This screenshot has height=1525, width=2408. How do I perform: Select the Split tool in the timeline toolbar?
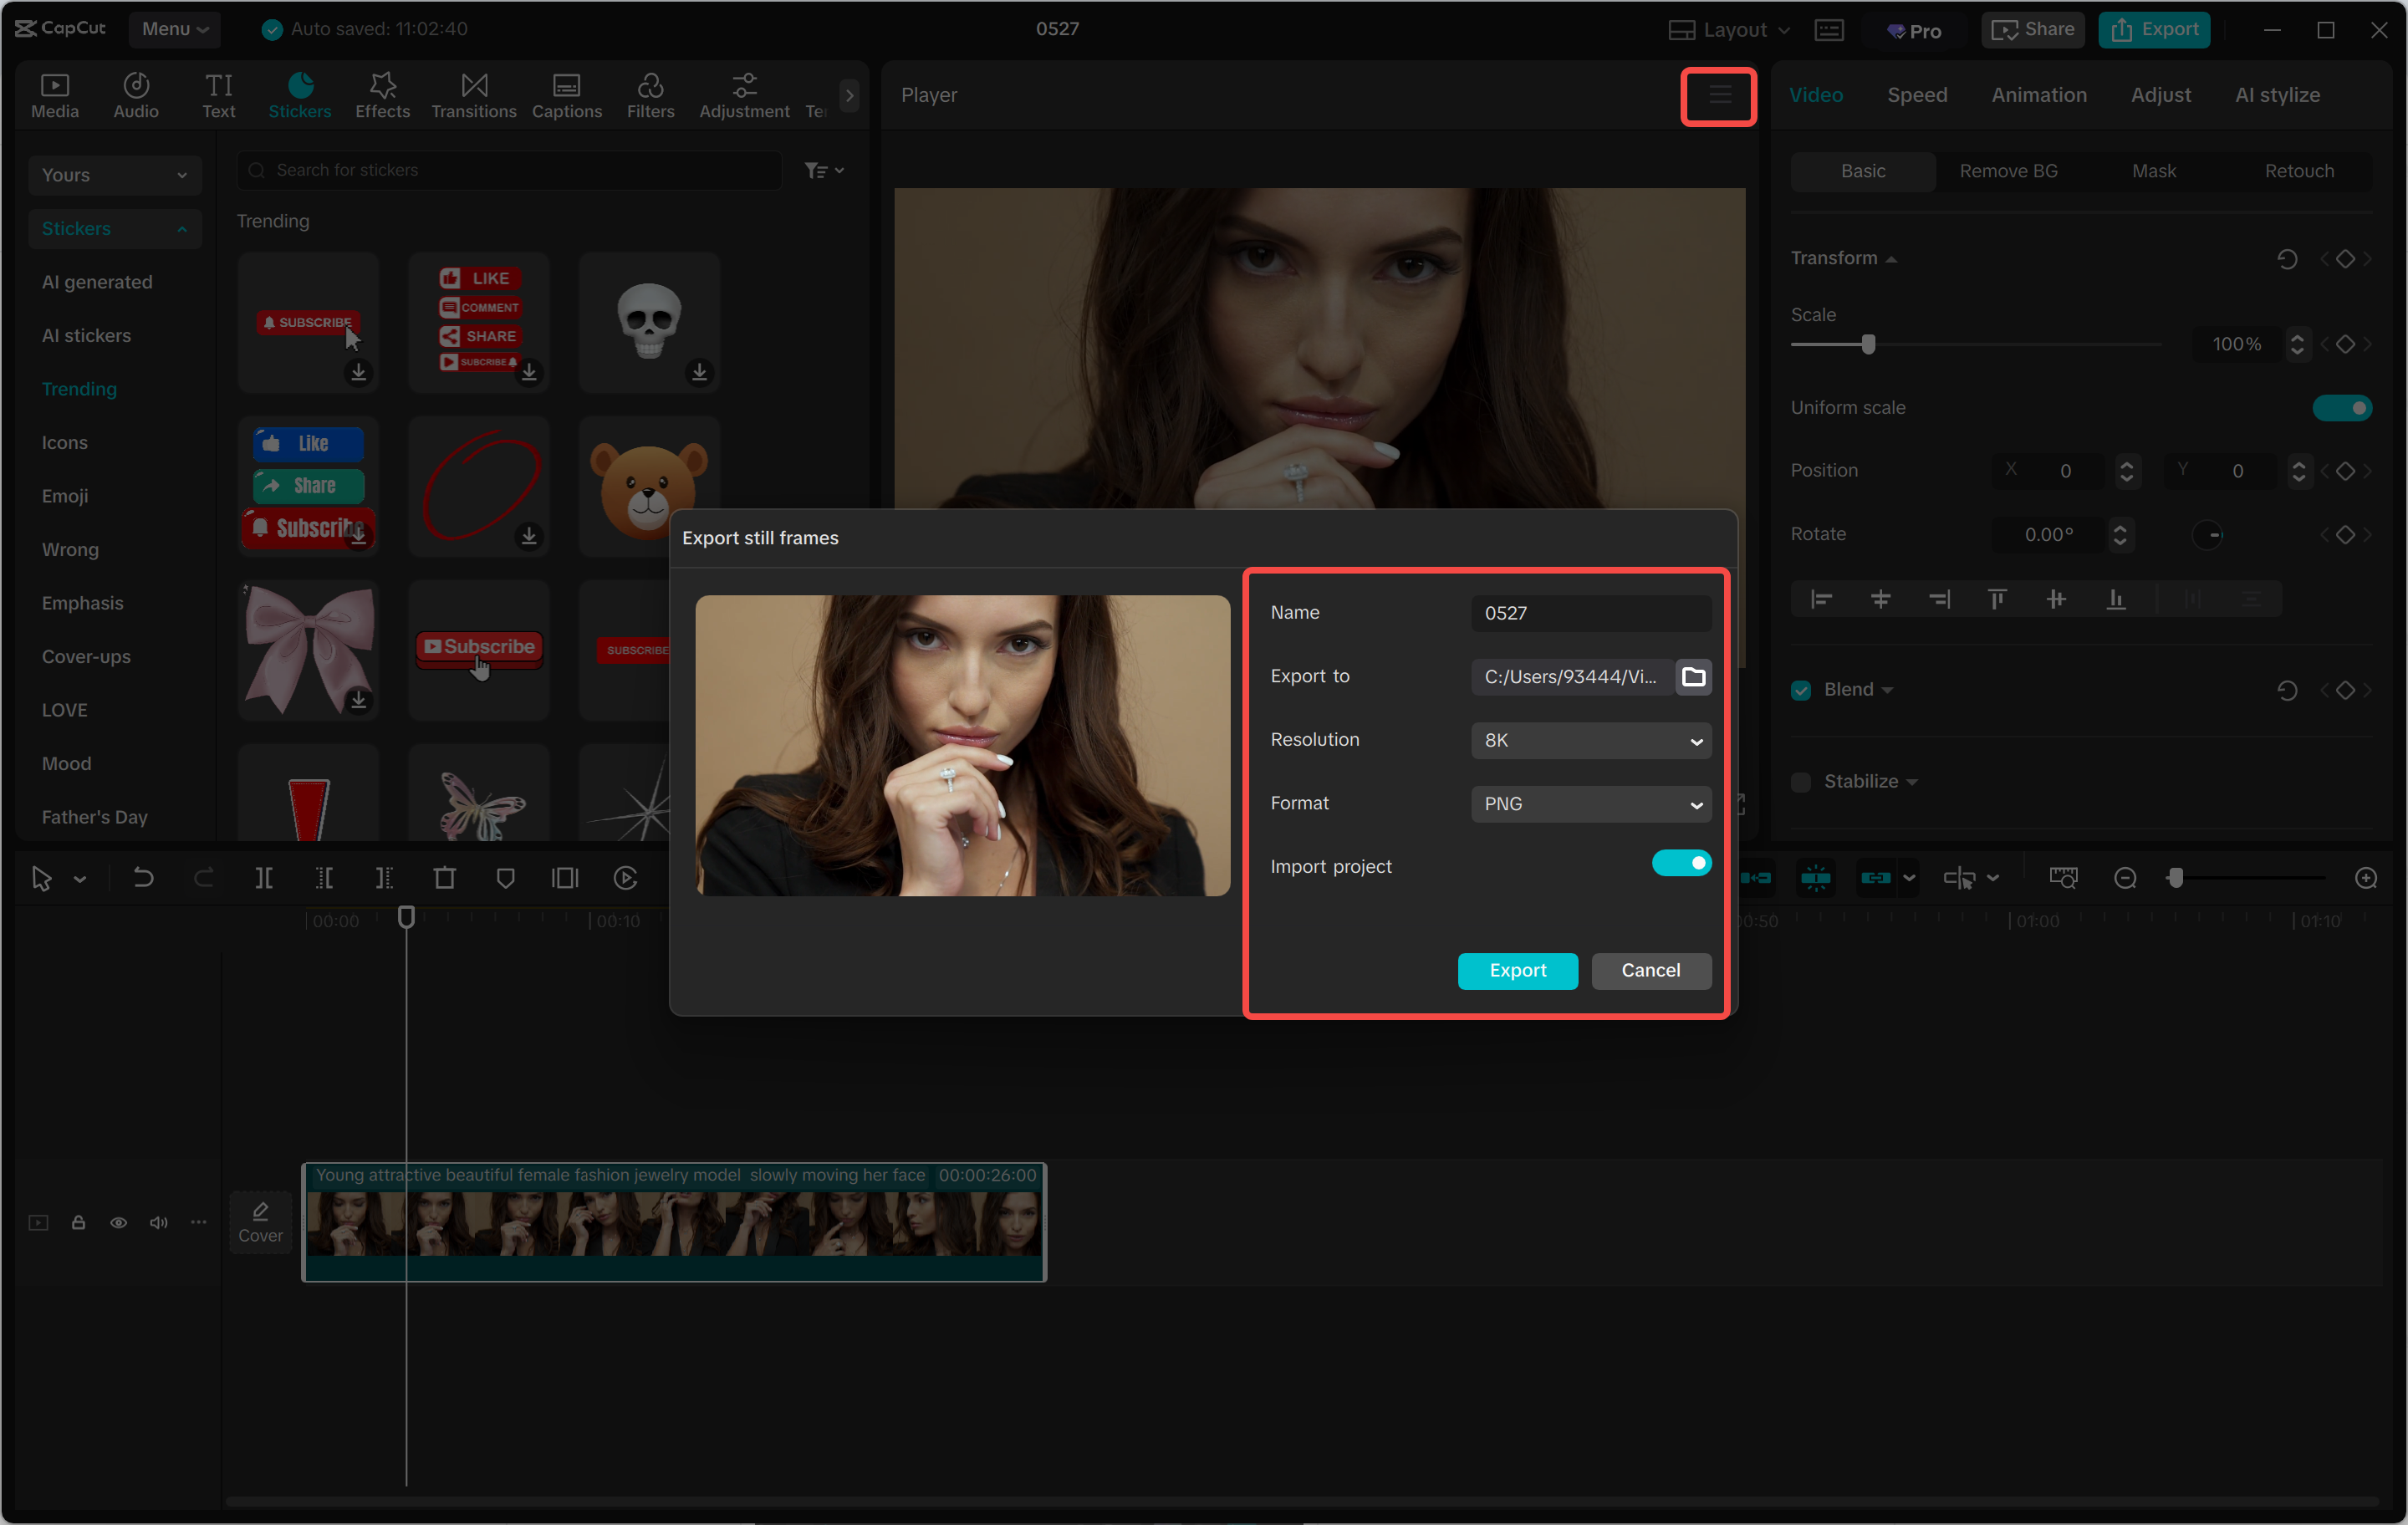click(265, 878)
